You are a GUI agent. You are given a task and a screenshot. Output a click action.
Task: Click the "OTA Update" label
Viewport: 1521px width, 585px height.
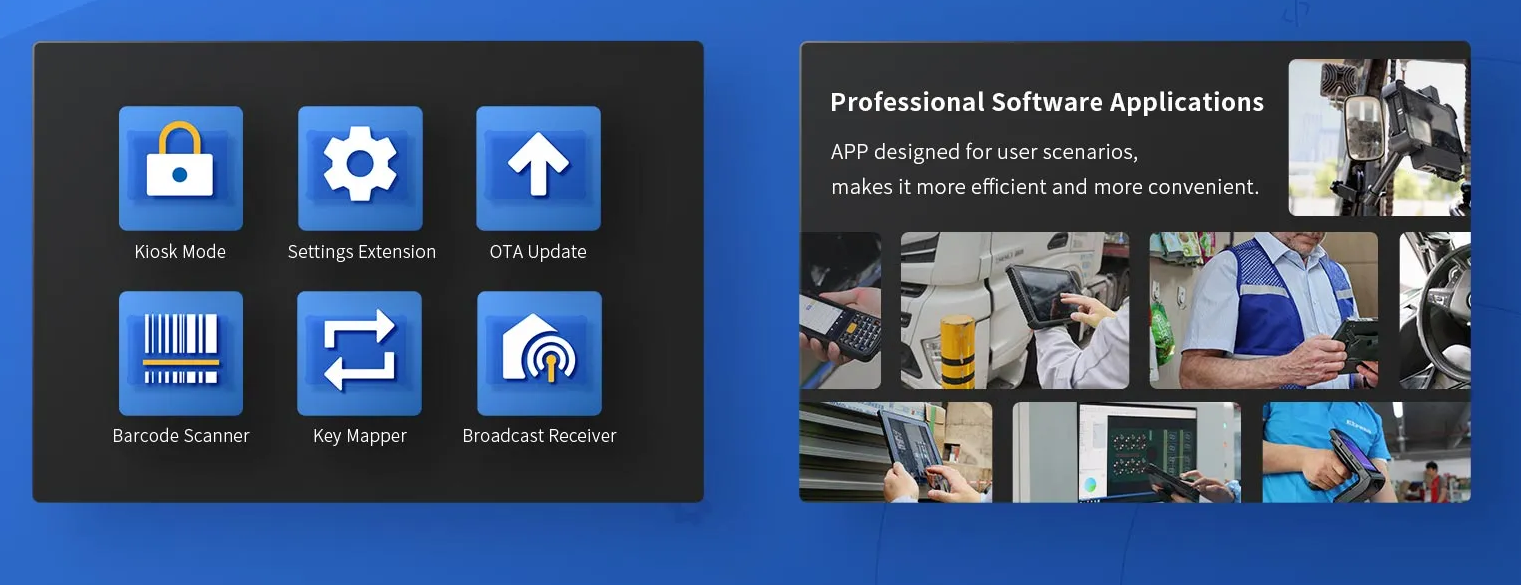pos(538,252)
